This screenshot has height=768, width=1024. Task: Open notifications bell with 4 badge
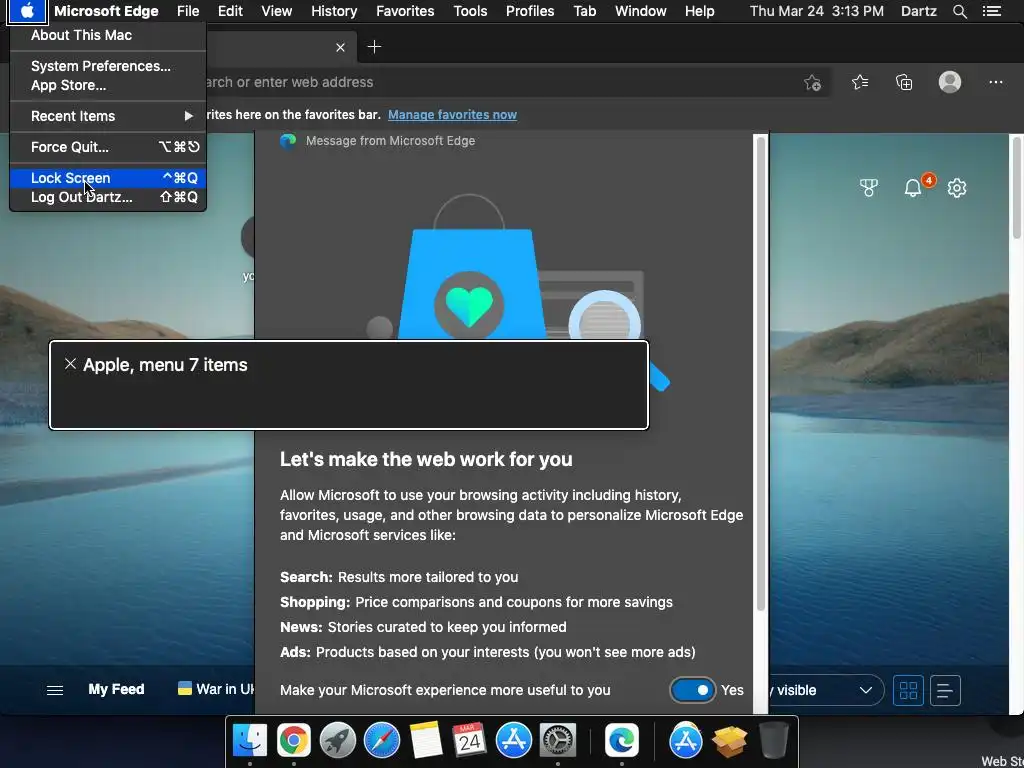coord(914,188)
